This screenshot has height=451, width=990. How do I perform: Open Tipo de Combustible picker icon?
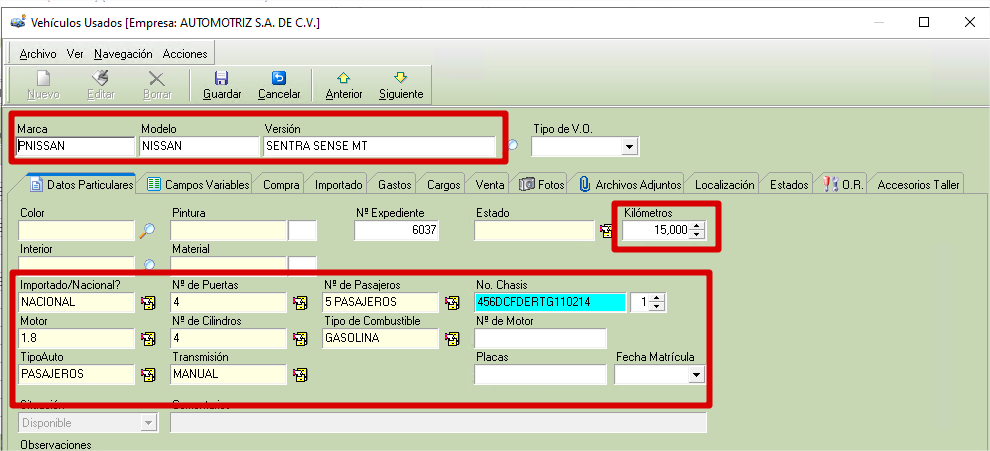click(x=452, y=339)
